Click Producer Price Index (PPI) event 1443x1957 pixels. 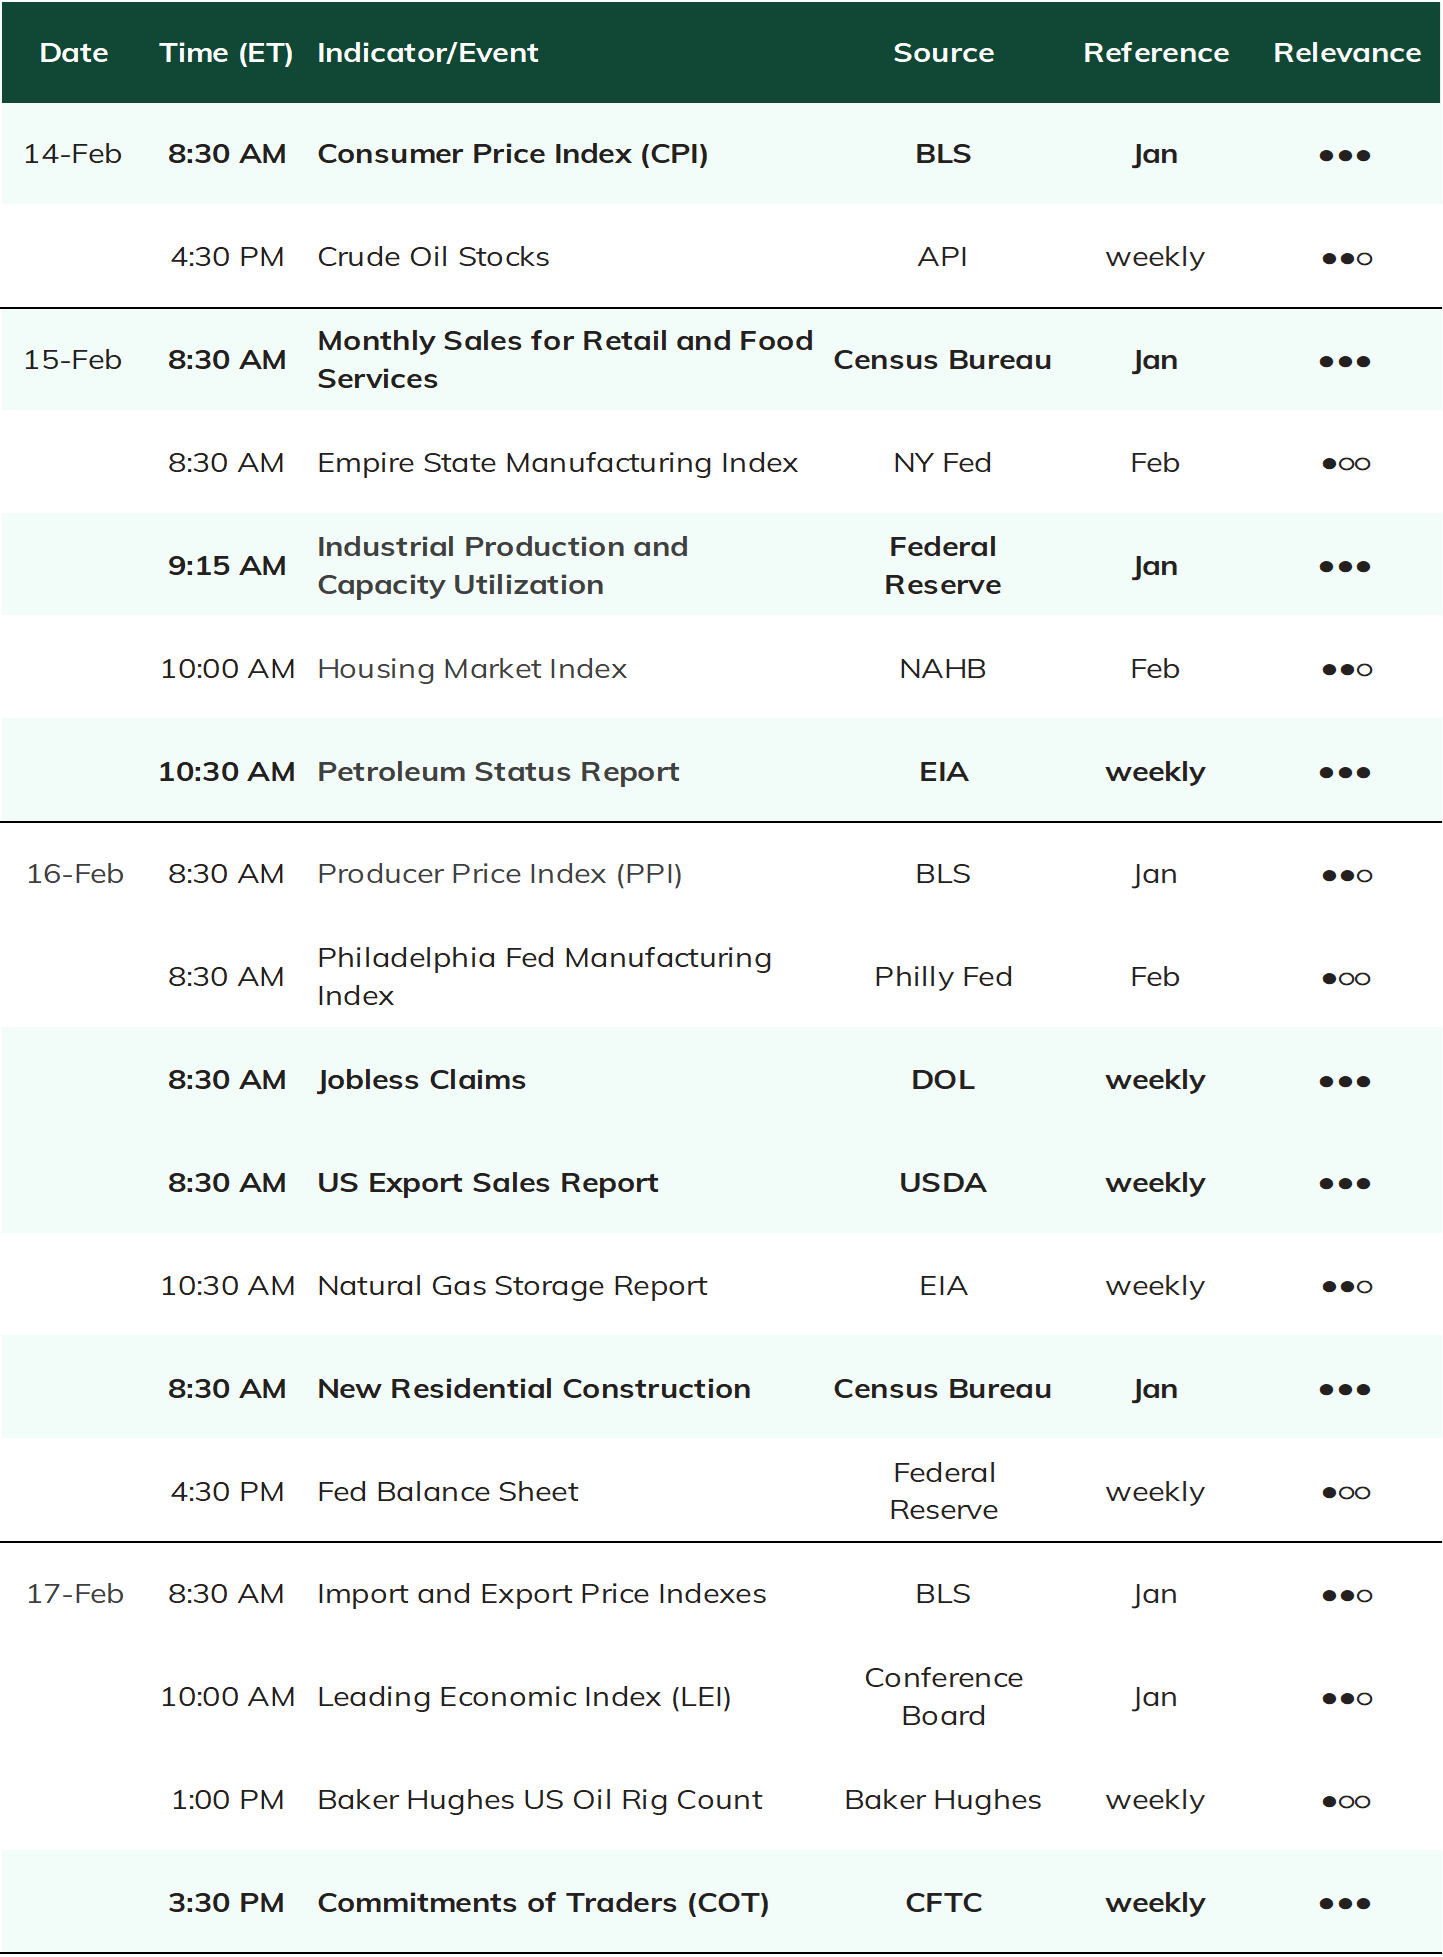pyautogui.click(x=500, y=874)
